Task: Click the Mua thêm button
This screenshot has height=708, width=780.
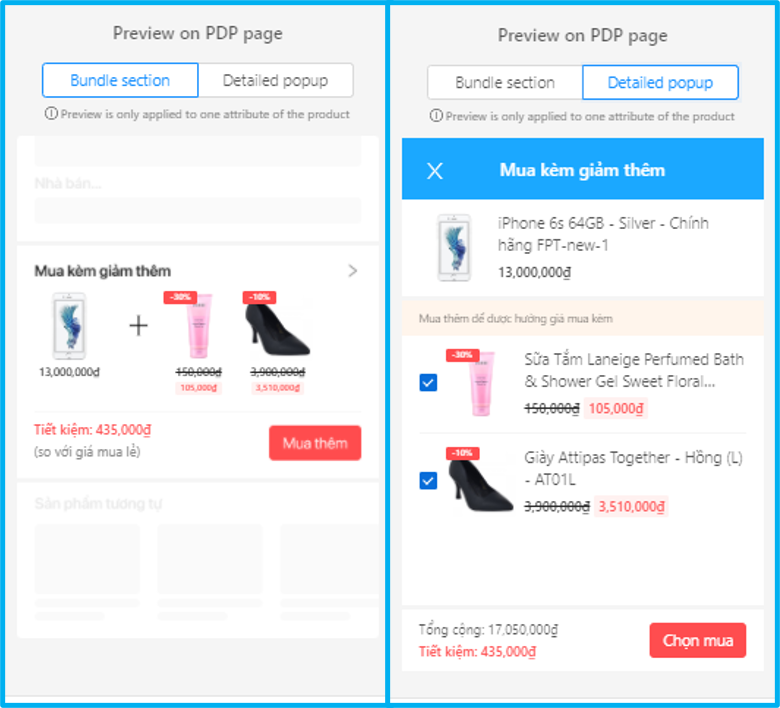Action: click(315, 443)
